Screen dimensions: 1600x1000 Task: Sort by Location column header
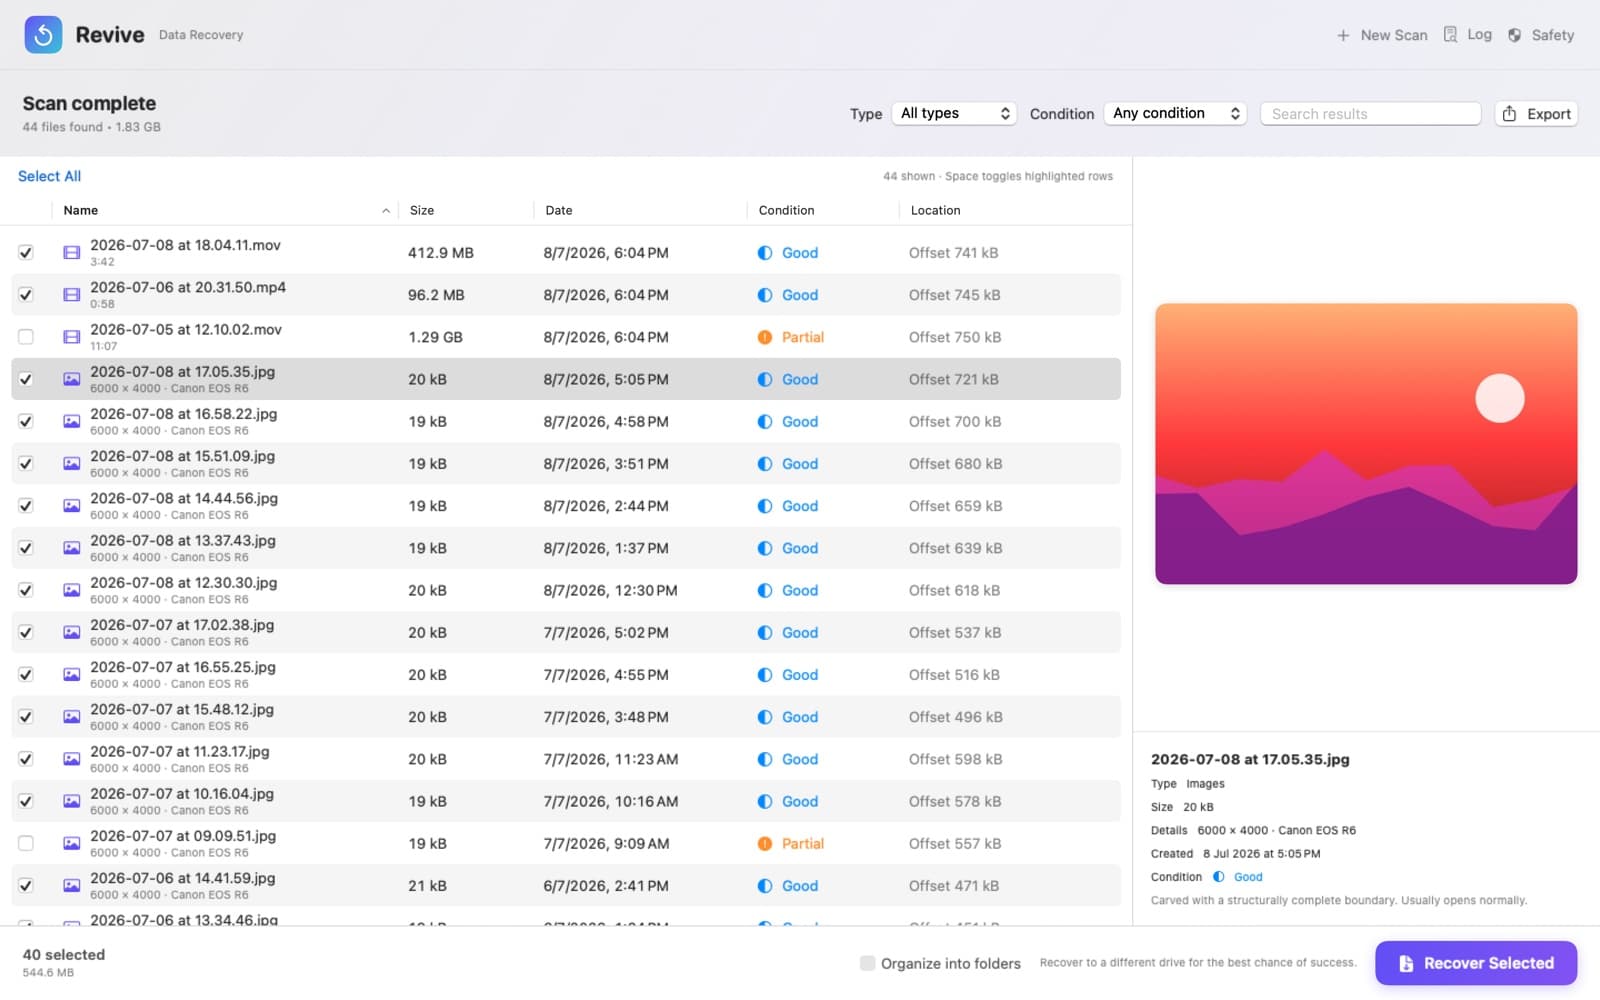click(935, 211)
